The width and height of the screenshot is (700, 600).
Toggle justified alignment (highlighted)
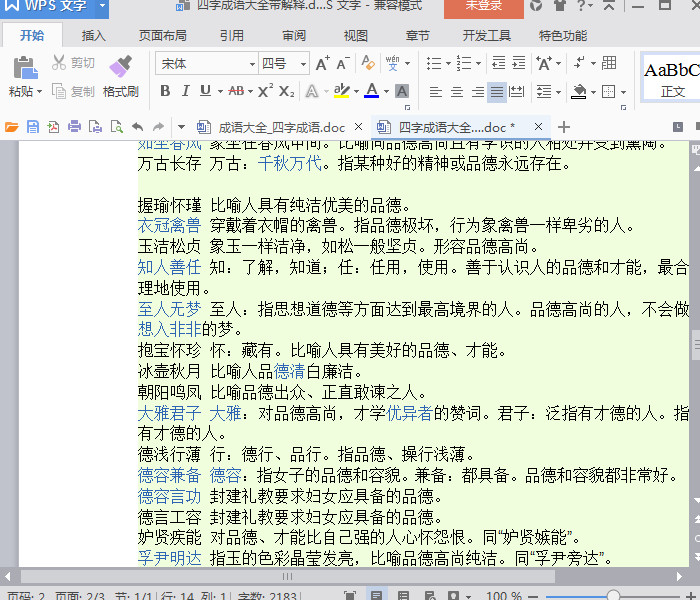[x=496, y=92]
